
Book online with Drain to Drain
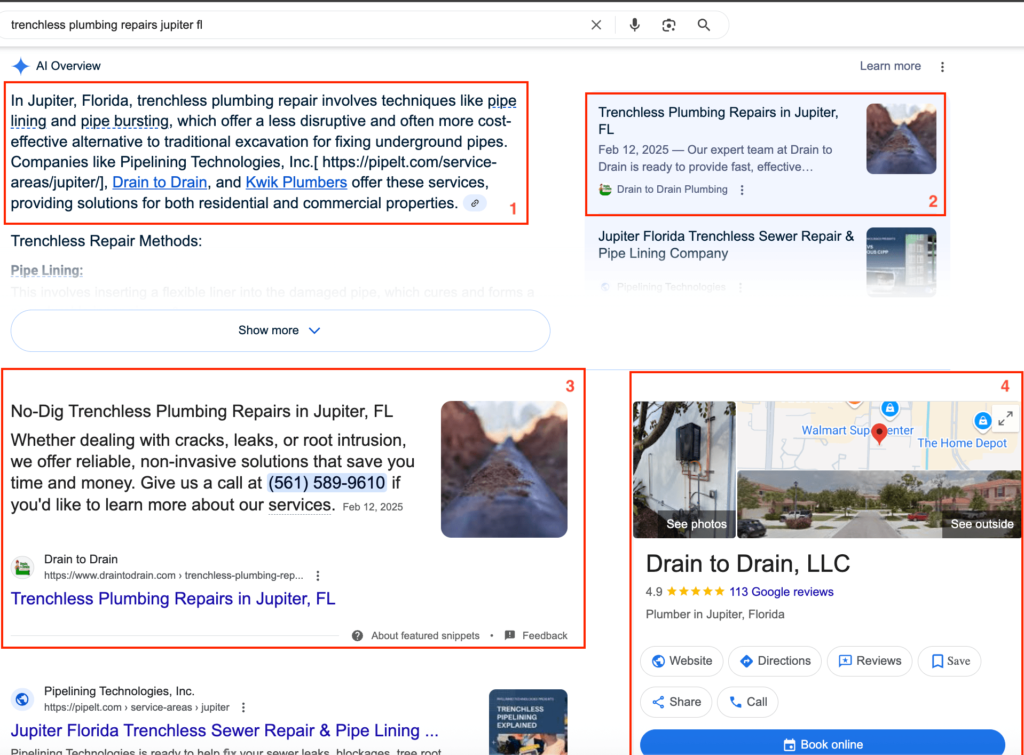[824, 744]
